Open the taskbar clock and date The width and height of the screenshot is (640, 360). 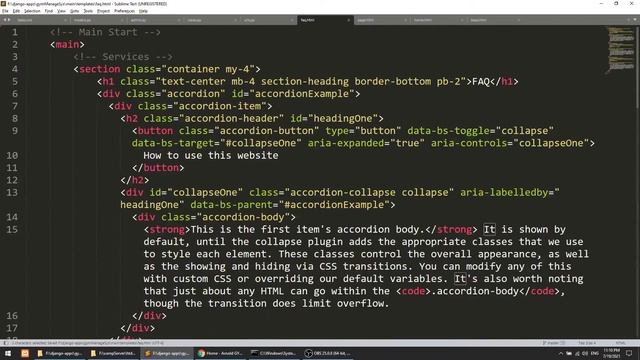[x=611, y=353]
